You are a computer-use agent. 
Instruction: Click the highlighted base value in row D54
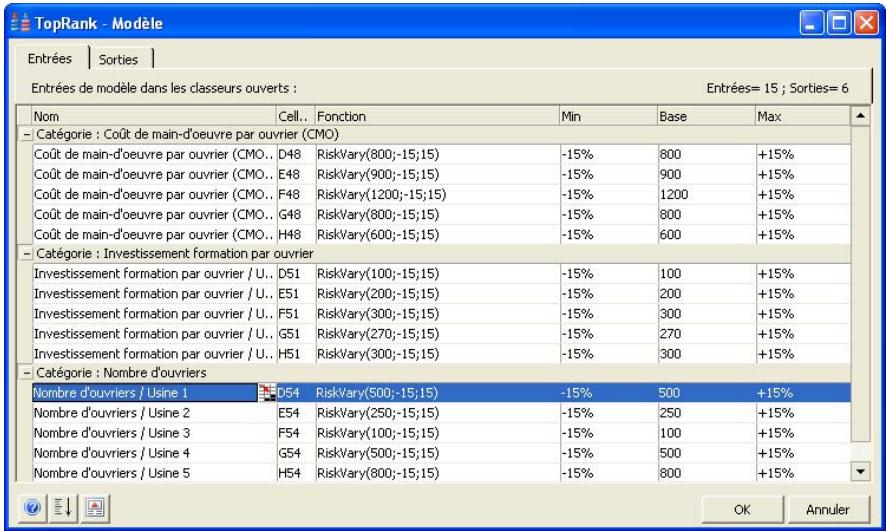[670, 392]
